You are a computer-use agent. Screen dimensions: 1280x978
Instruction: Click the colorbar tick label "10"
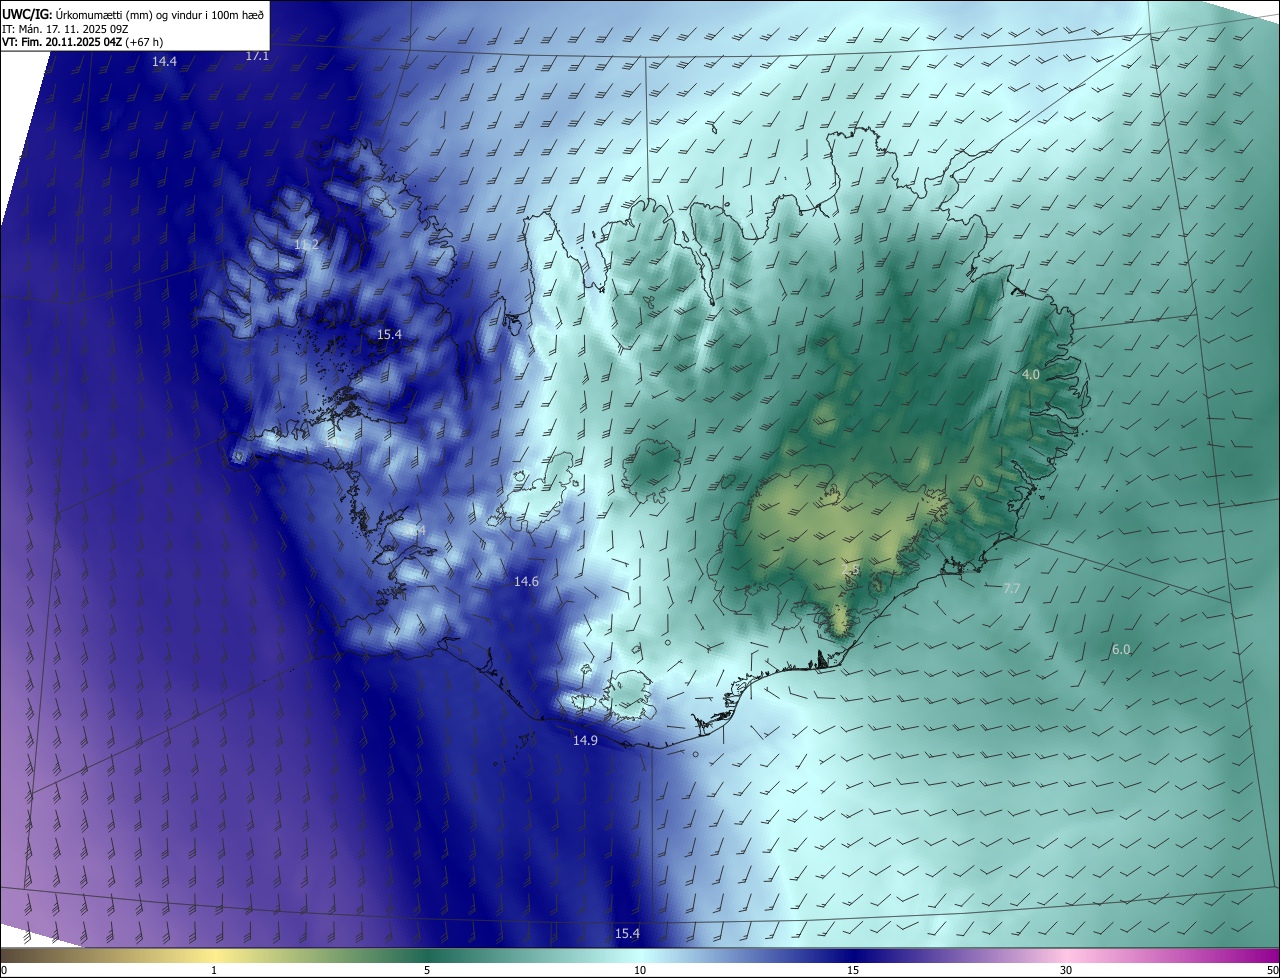point(640,971)
